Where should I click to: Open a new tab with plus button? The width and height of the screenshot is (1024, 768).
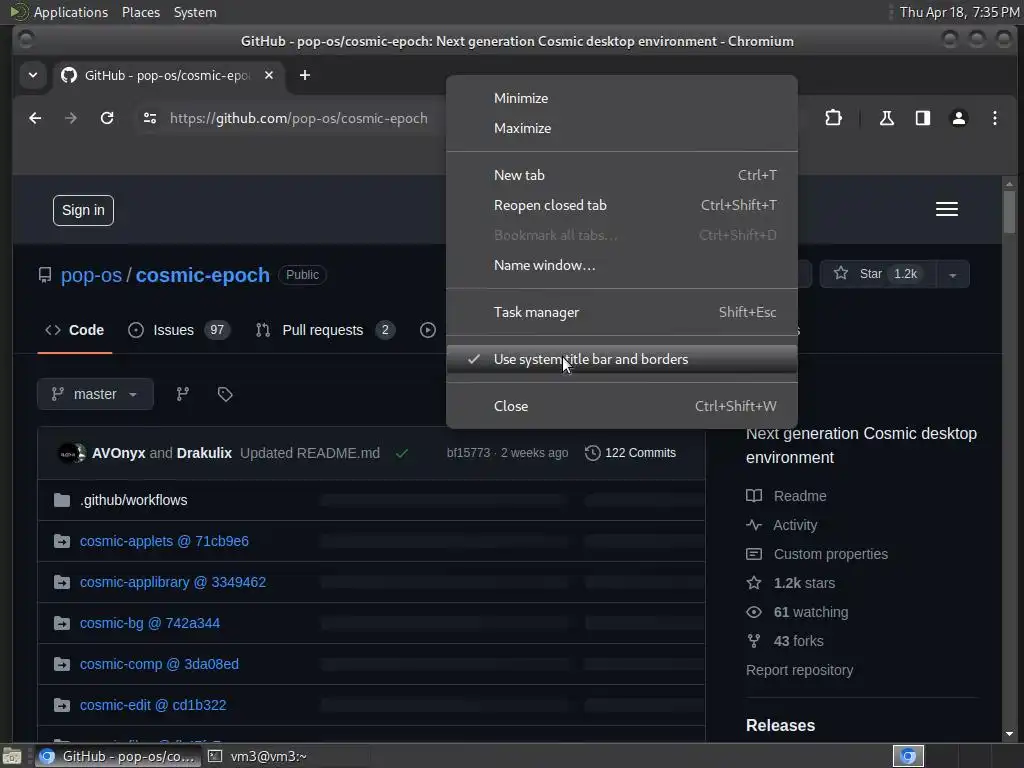tap(304, 75)
